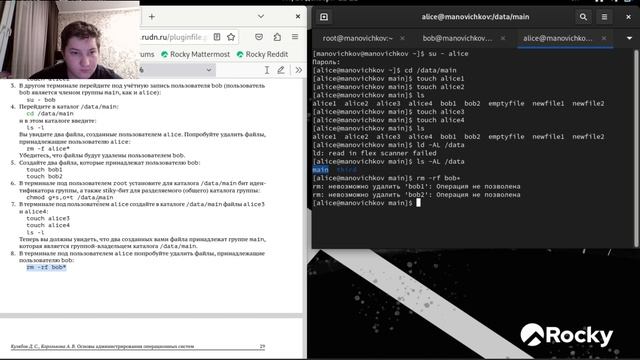Close the bob@manovichkov tab
The height and width of the screenshot is (360, 640).
point(503,38)
